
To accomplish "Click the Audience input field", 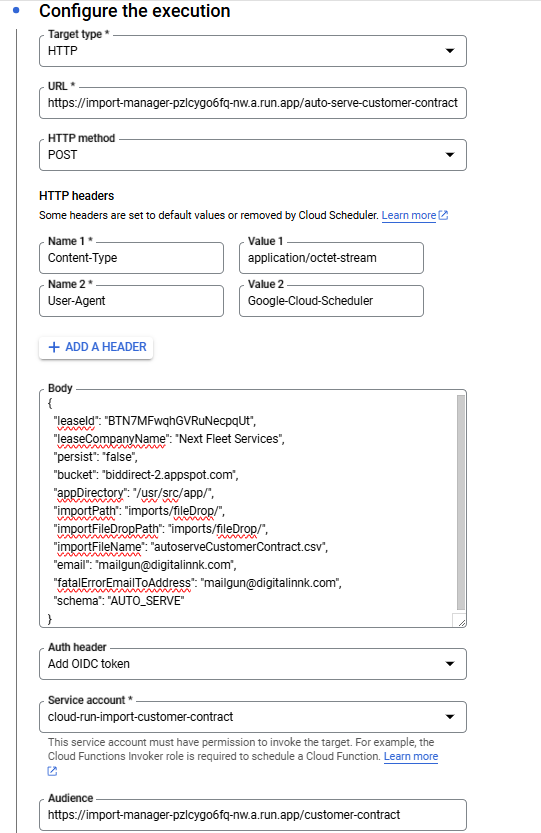I will [253, 815].
